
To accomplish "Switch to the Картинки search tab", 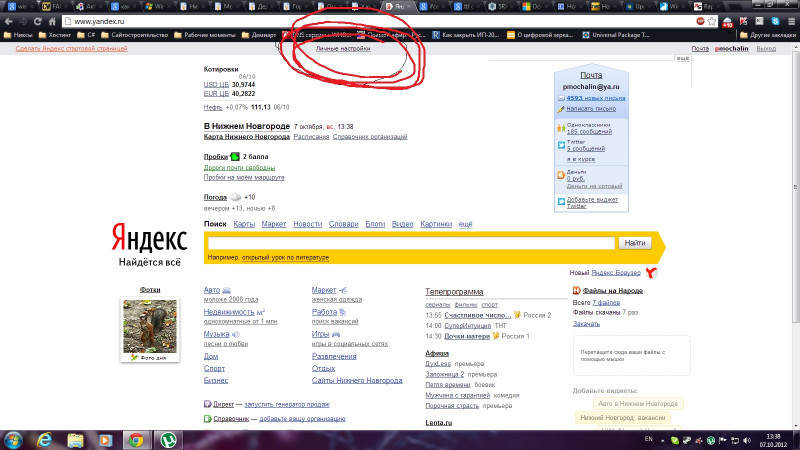I will [x=436, y=224].
